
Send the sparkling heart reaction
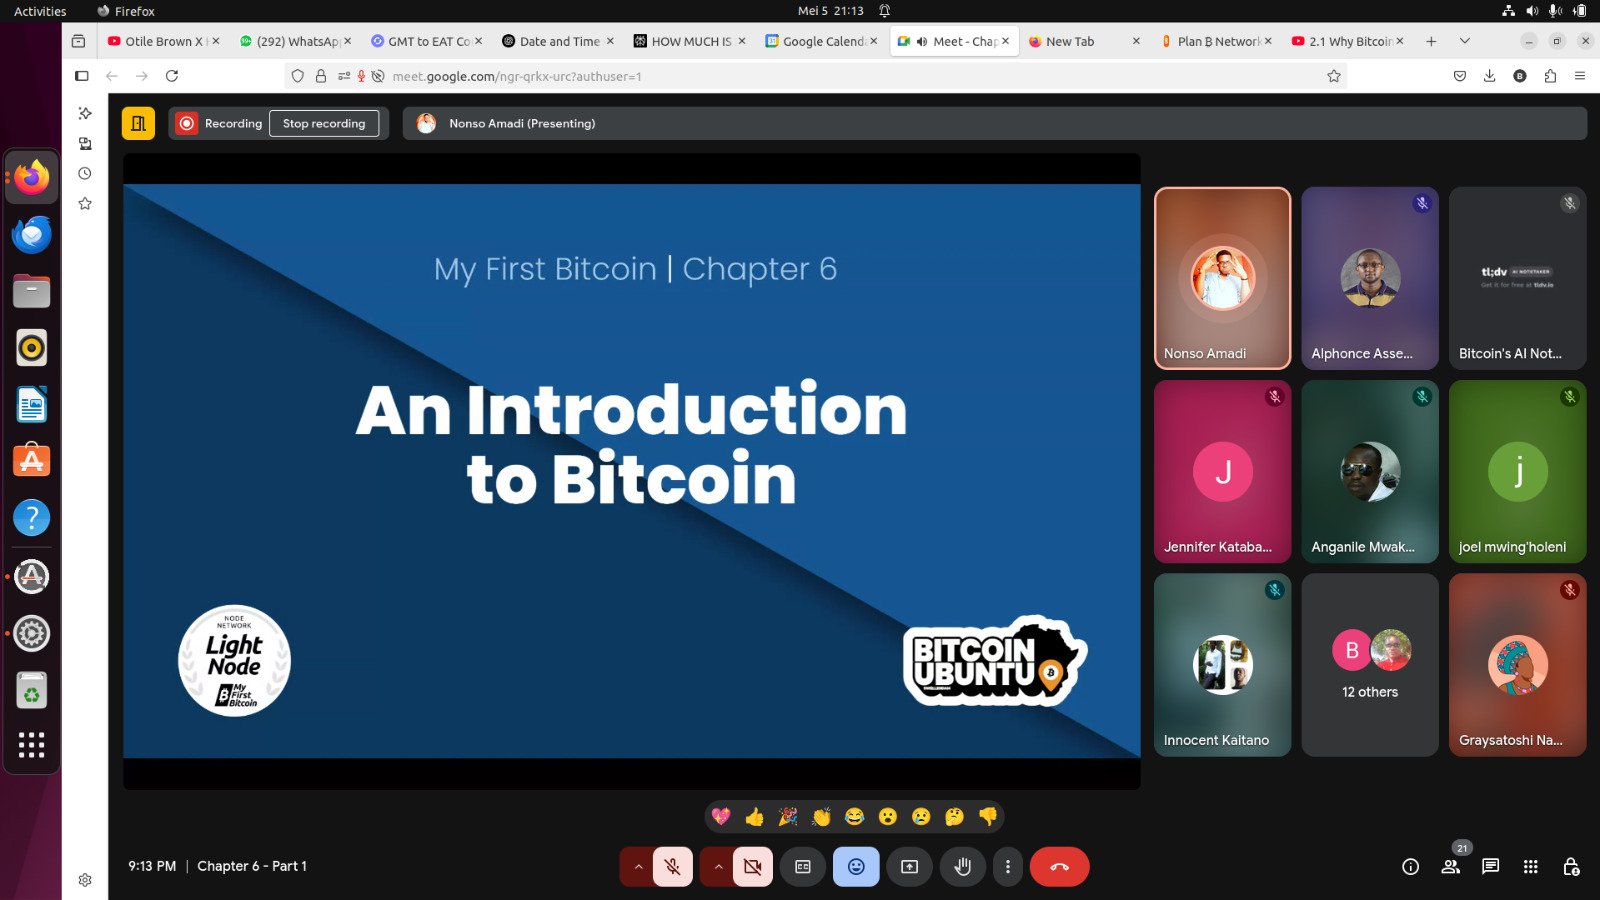(x=721, y=817)
